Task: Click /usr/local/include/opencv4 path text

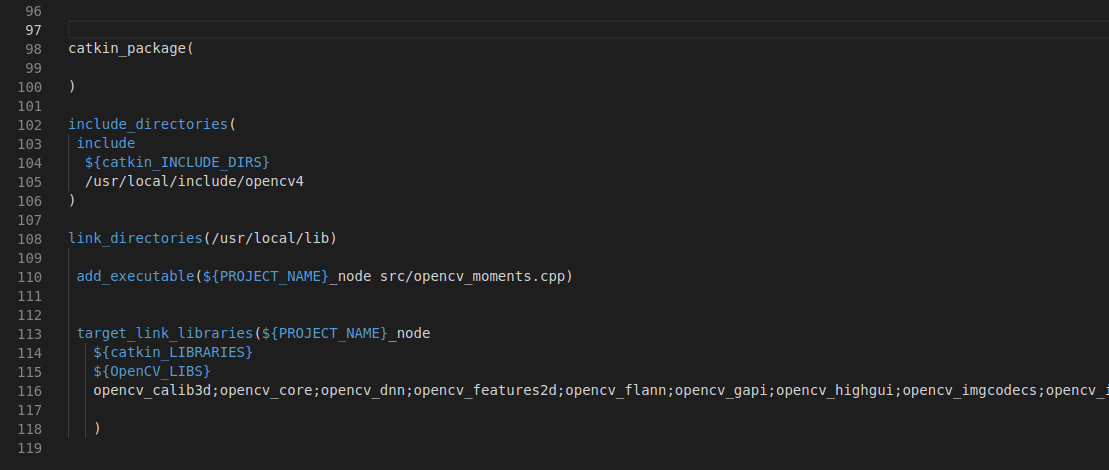Action: pyautogui.click(x=194, y=182)
